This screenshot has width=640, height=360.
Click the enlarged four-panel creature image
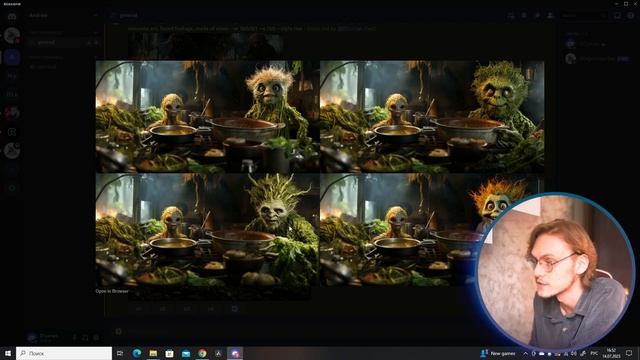click(x=320, y=173)
